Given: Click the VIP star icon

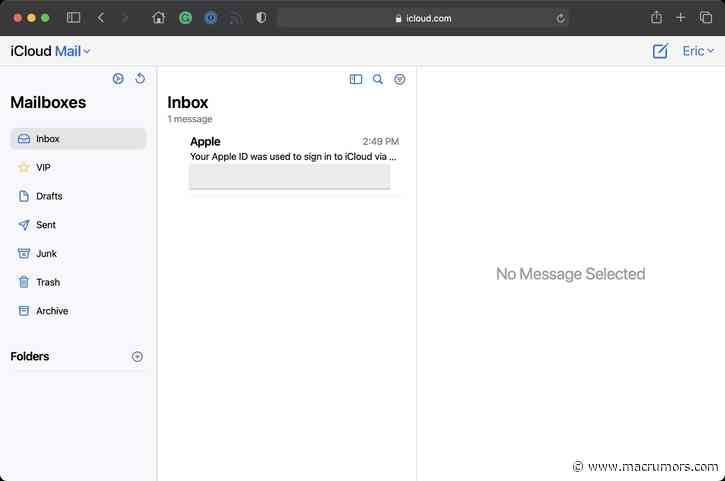Looking at the screenshot, I should coord(24,167).
